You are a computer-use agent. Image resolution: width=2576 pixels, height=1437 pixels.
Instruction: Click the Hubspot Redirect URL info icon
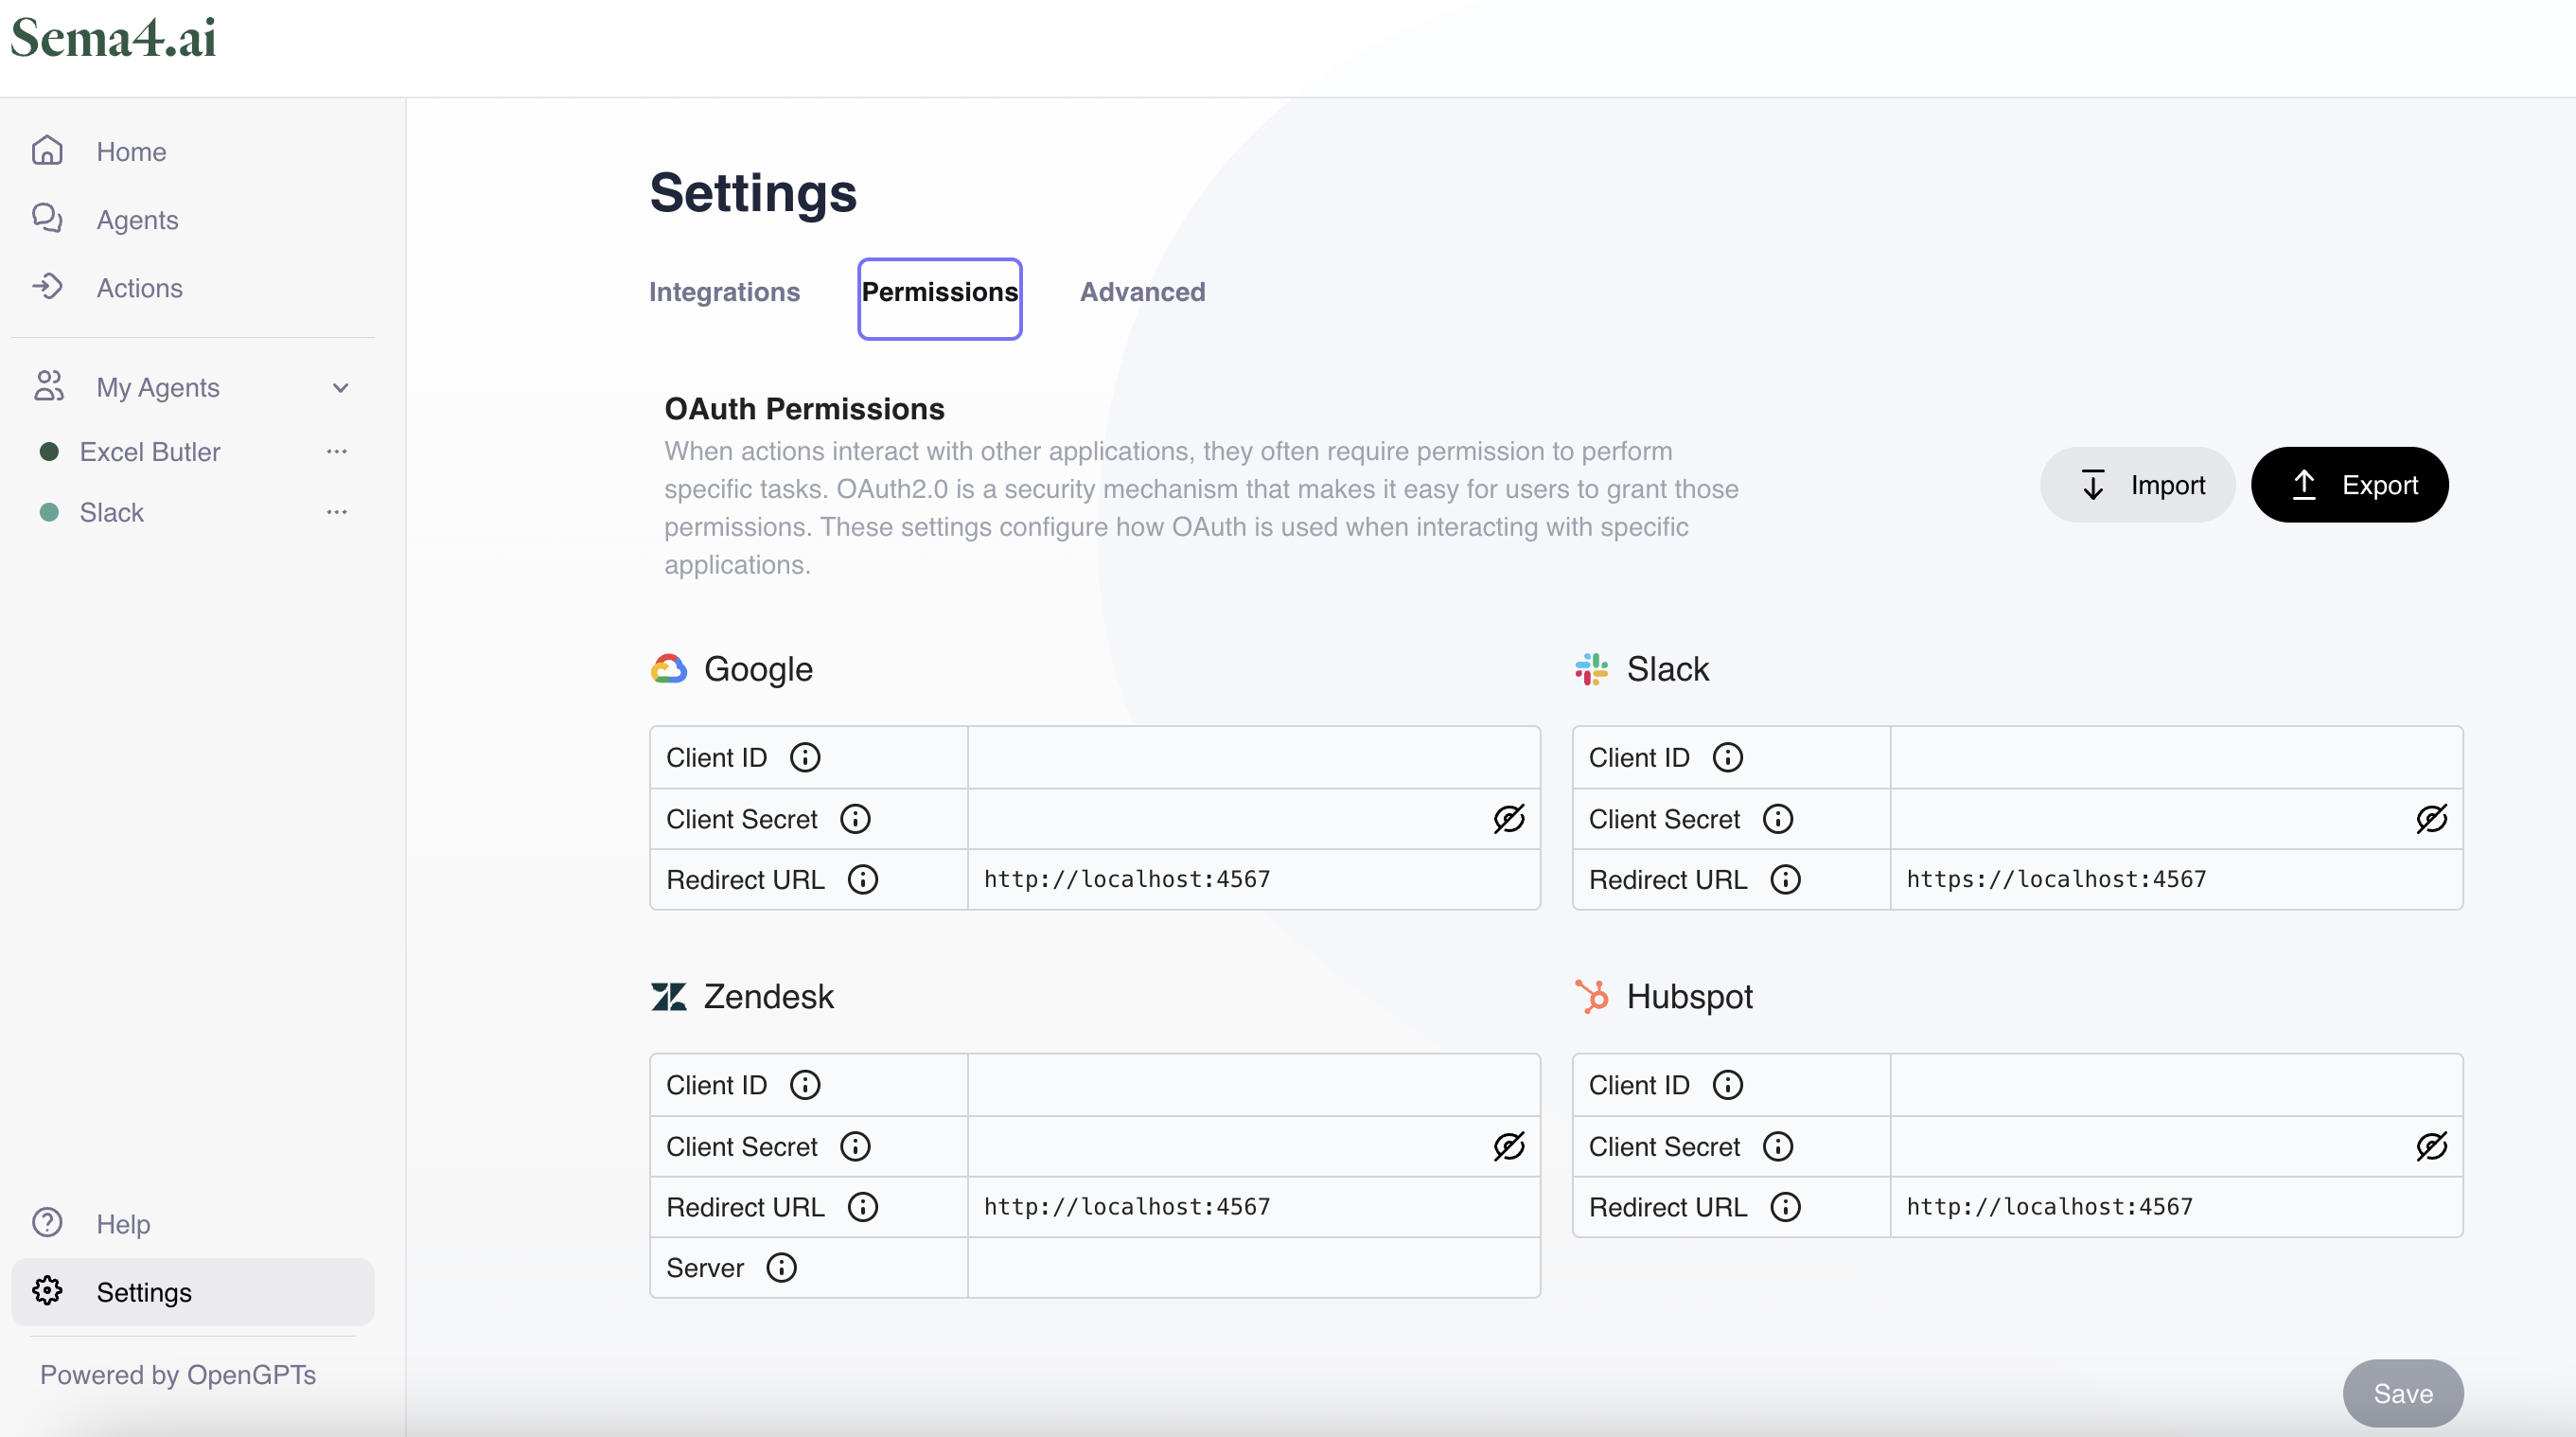pos(1786,1206)
